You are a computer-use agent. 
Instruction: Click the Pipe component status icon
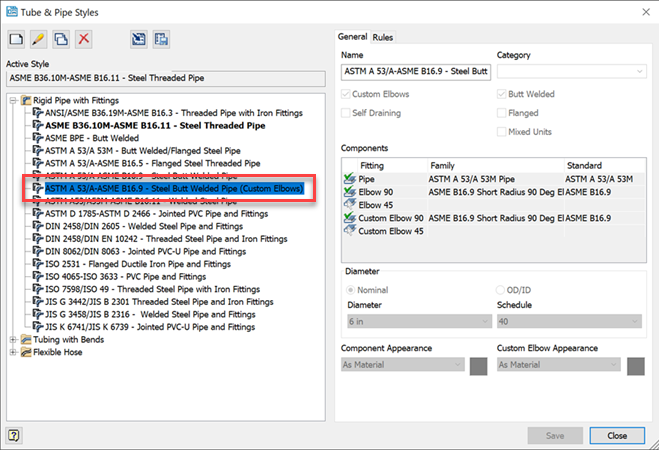pos(350,179)
